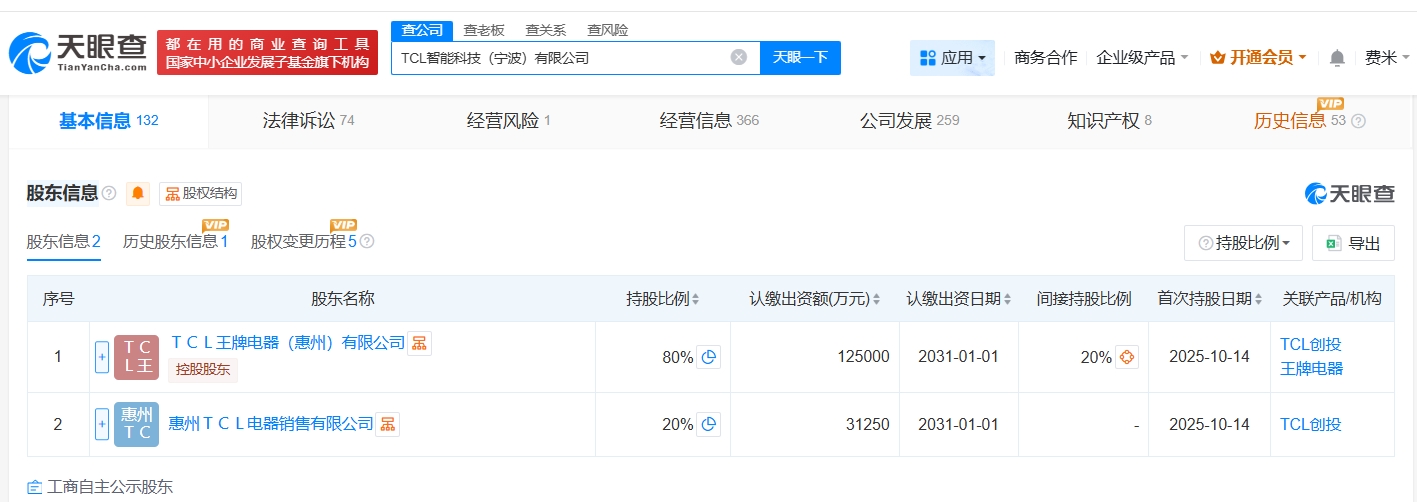Viewport: 1417px width, 502px height.
Task: Open pie chart for the 20% shareholding
Action: [709, 425]
